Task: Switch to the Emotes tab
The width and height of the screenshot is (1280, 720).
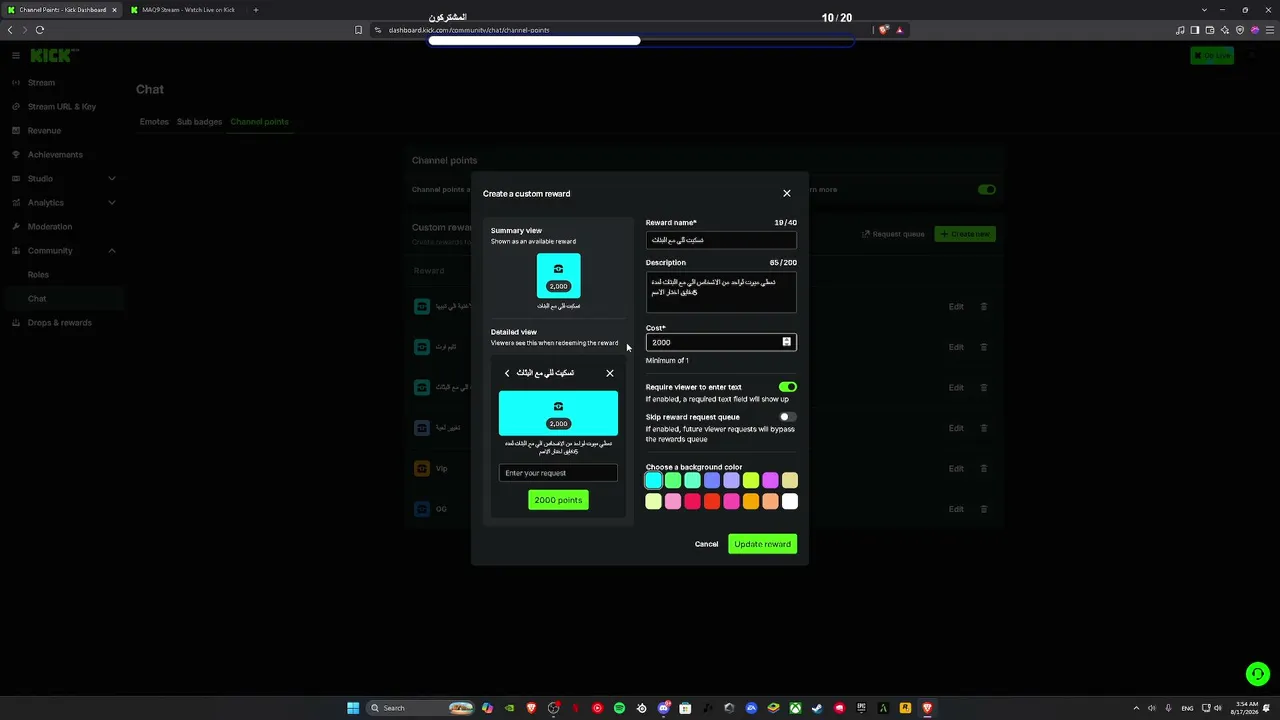Action: [x=154, y=122]
